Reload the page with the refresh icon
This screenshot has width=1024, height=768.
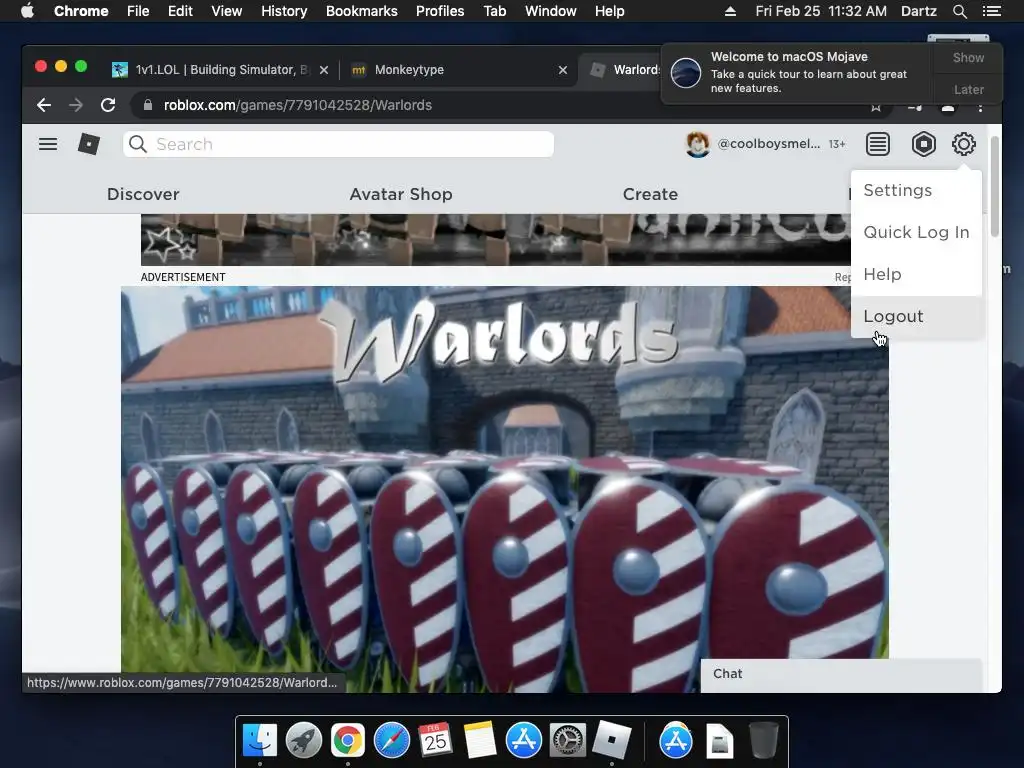(108, 104)
